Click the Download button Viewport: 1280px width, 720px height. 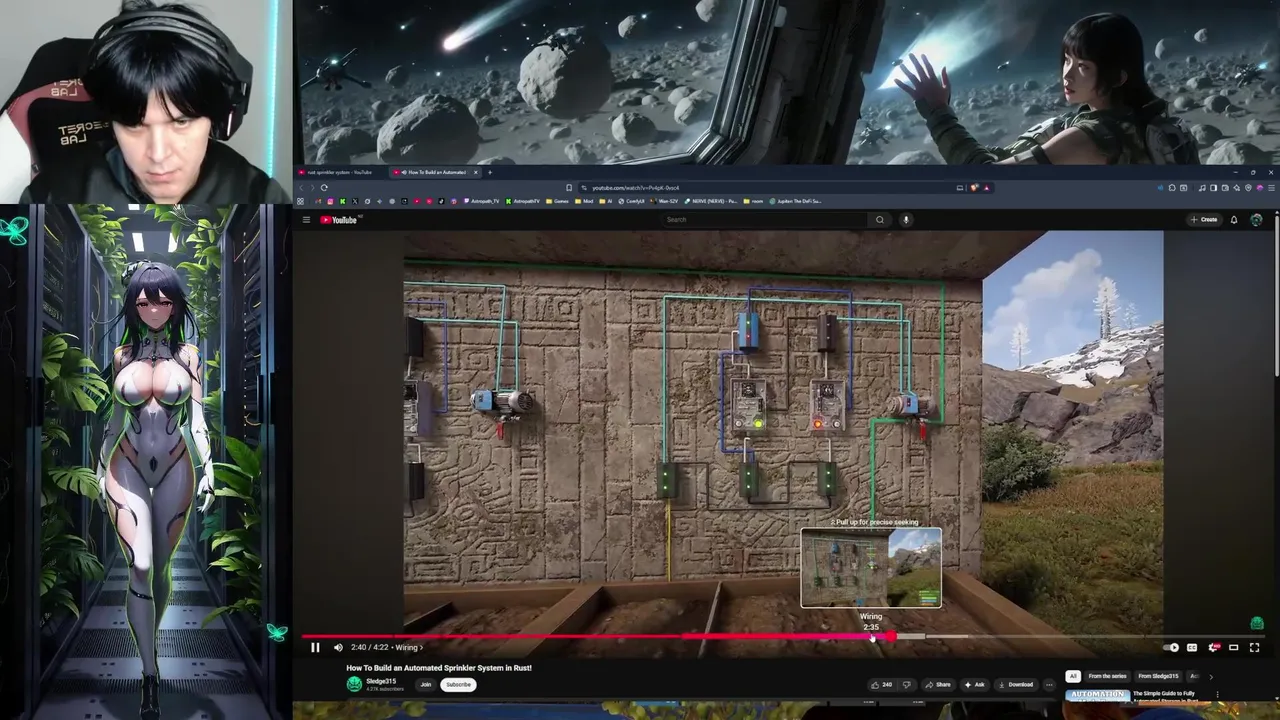point(1017,685)
